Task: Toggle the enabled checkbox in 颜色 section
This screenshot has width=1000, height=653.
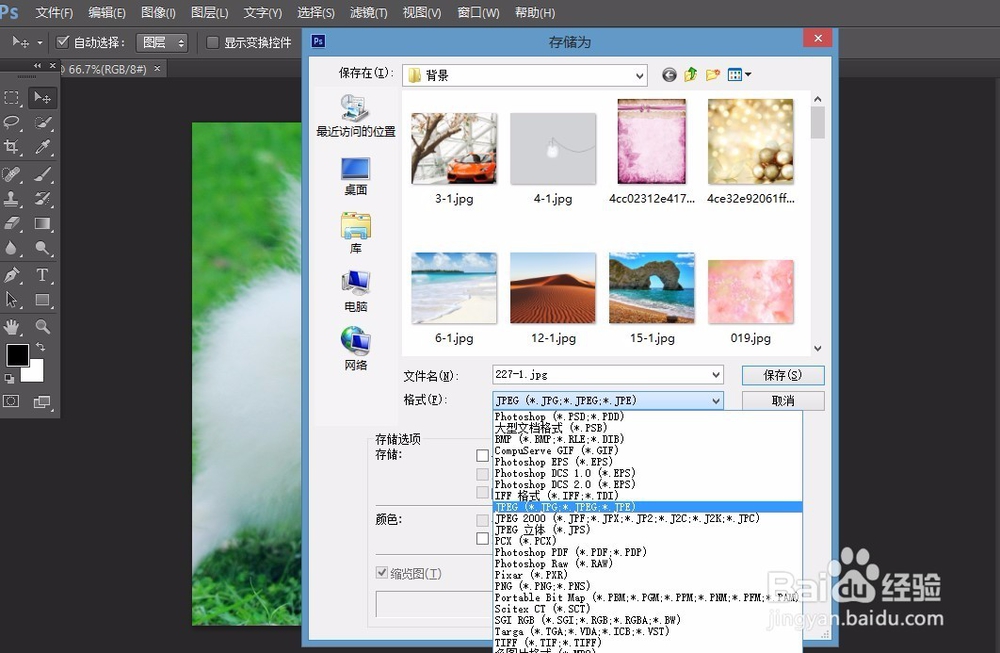Action: click(482, 539)
